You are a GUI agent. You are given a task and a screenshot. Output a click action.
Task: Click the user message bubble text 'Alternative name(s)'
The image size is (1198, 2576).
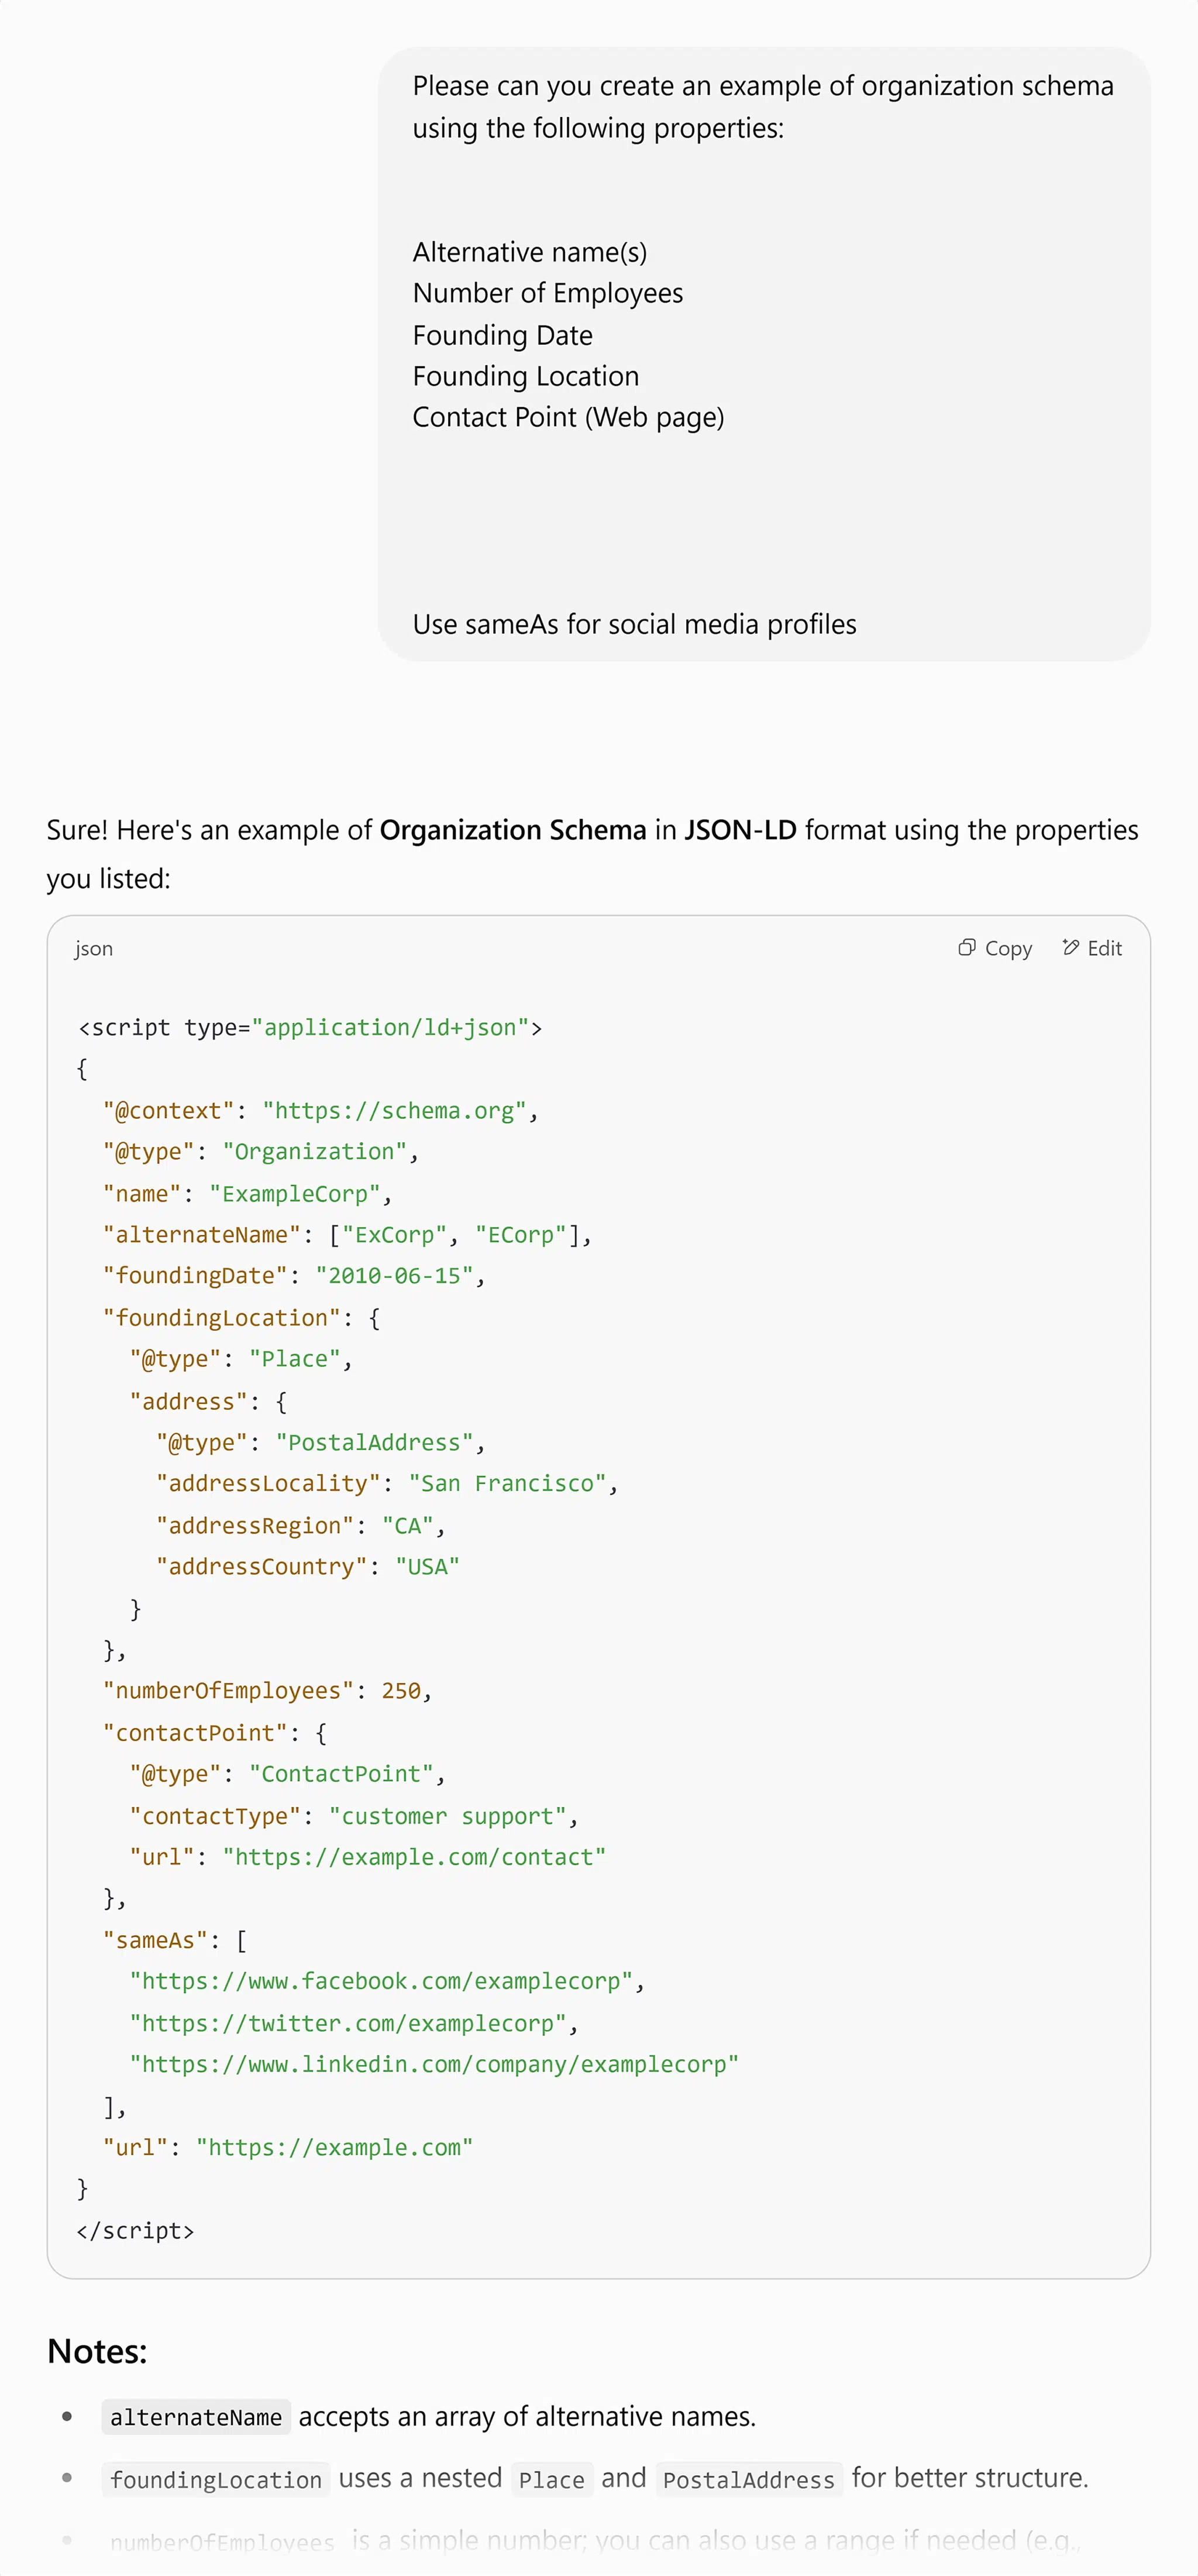pyautogui.click(x=530, y=252)
